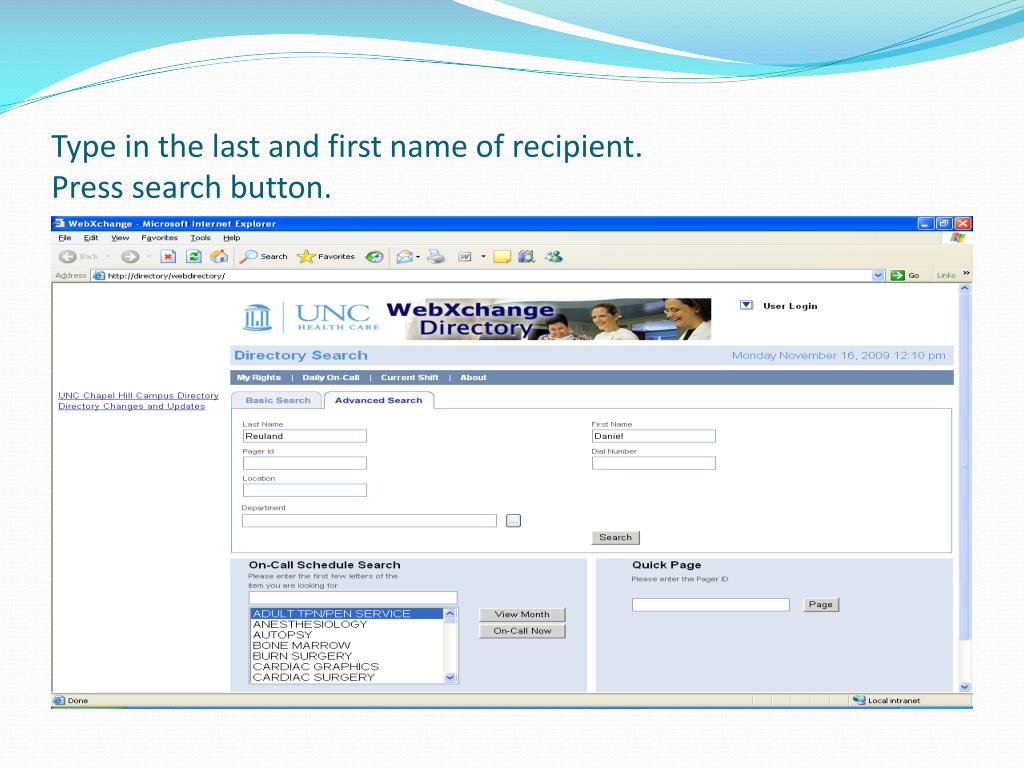
Task: Stop page loading with the red X icon
Action: [x=168, y=257]
